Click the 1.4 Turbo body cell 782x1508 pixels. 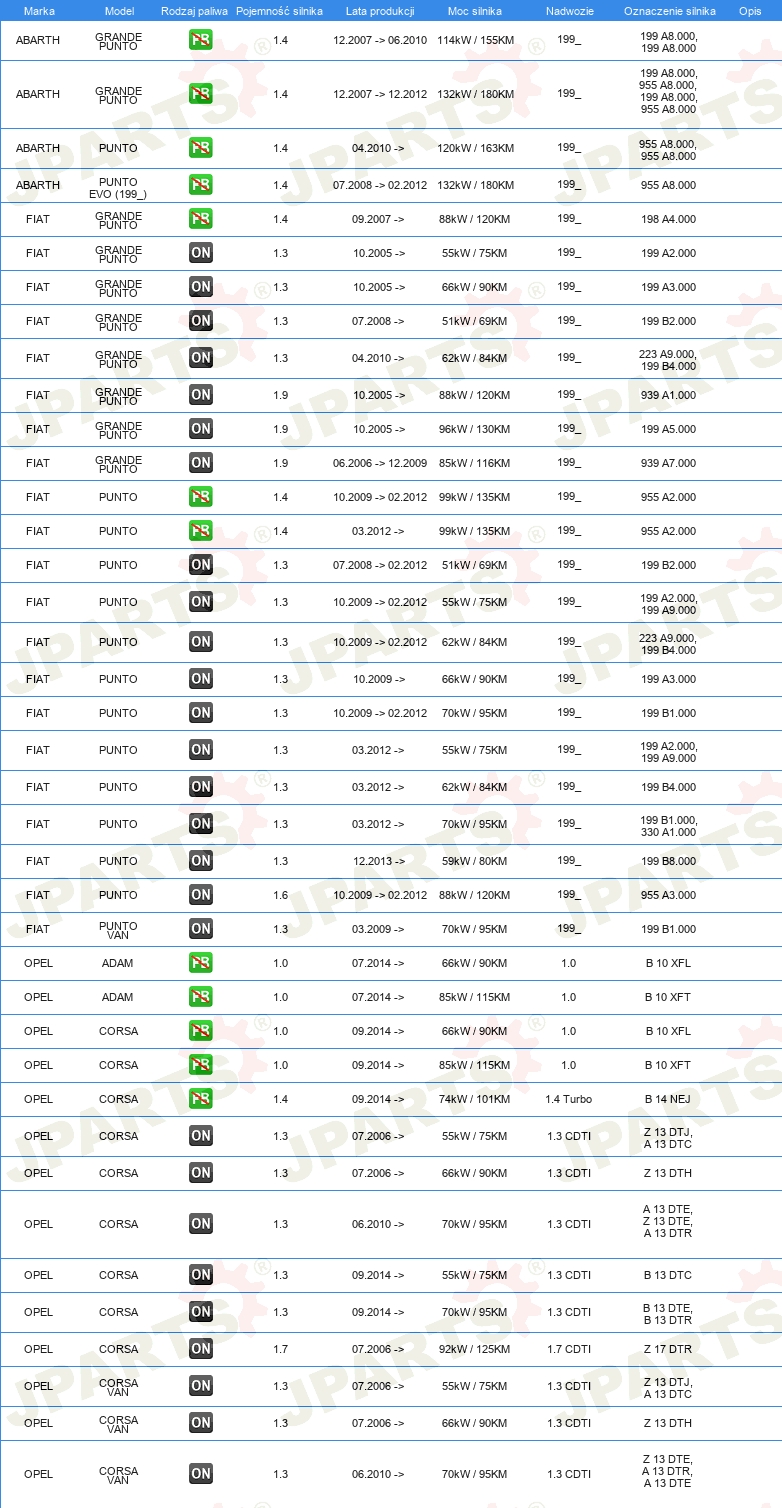pyautogui.click(x=569, y=1099)
